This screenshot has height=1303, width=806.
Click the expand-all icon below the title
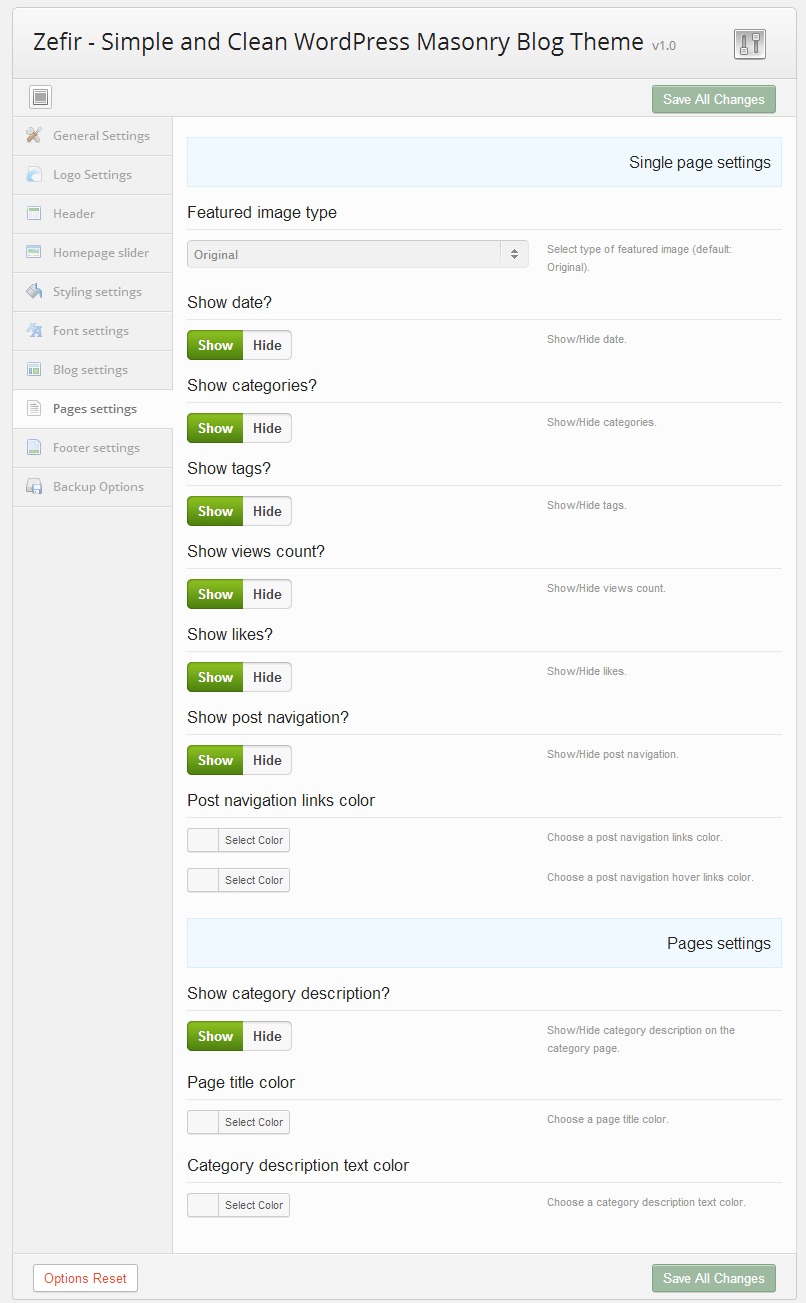(x=40, y=97)
